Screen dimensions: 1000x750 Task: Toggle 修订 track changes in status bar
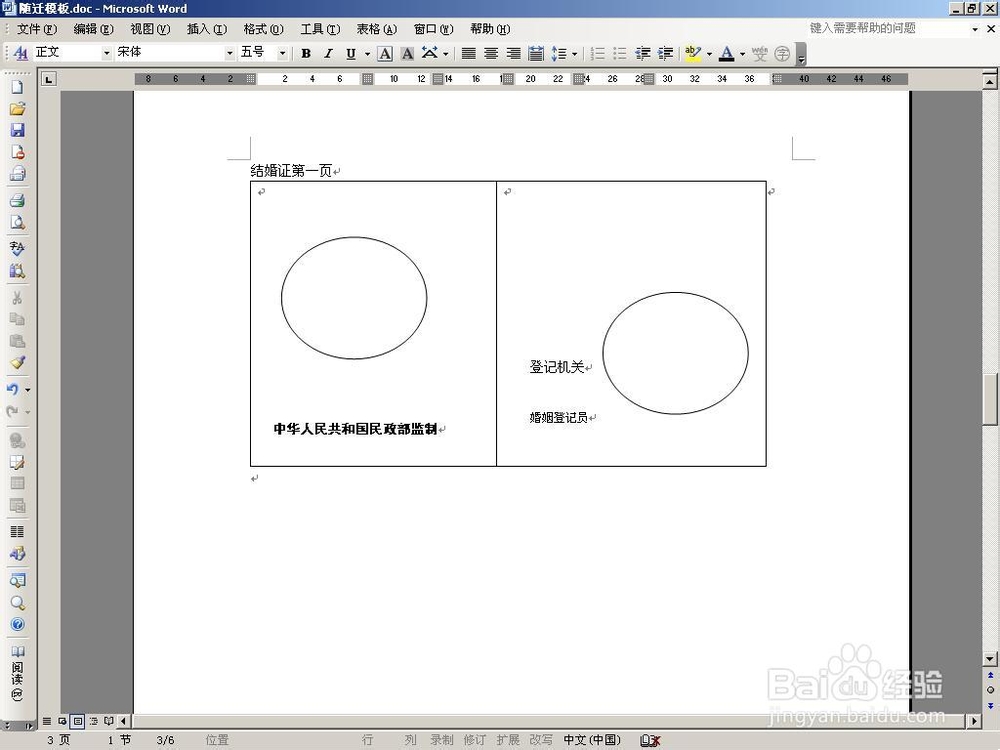click(x=474, y=740)
